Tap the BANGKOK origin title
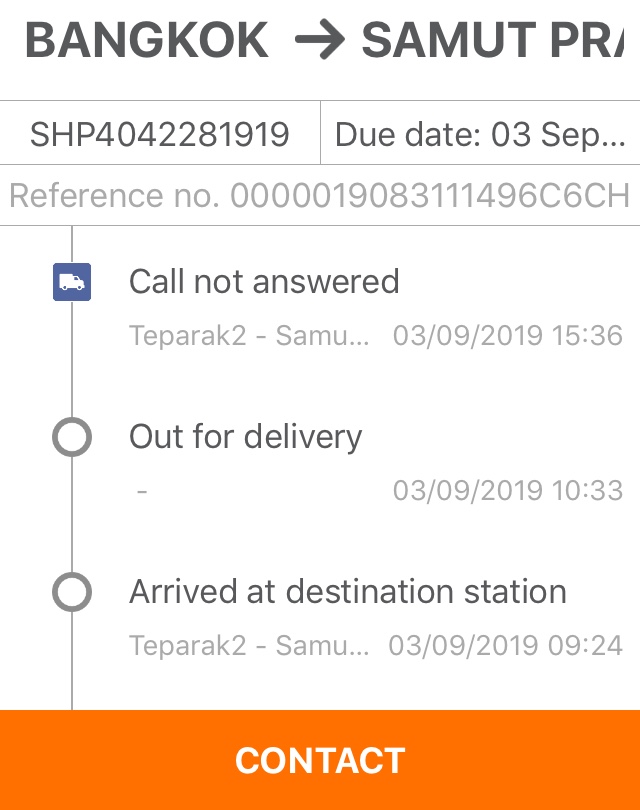This screenshot has width=640, height=810. coord(146,40)
